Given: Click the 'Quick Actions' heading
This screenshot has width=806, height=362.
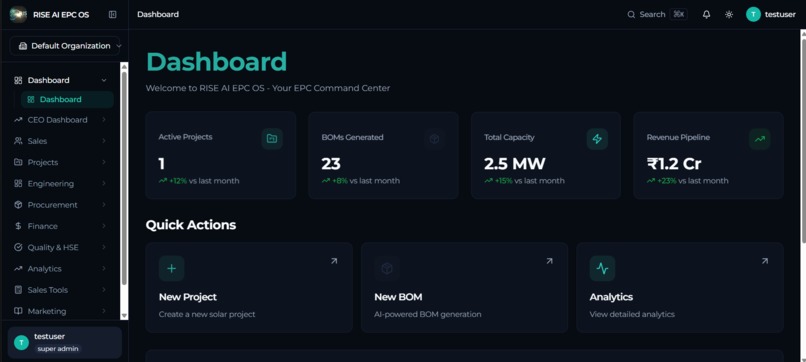Looking at the screenshot, I should click(x=191, y=225).
